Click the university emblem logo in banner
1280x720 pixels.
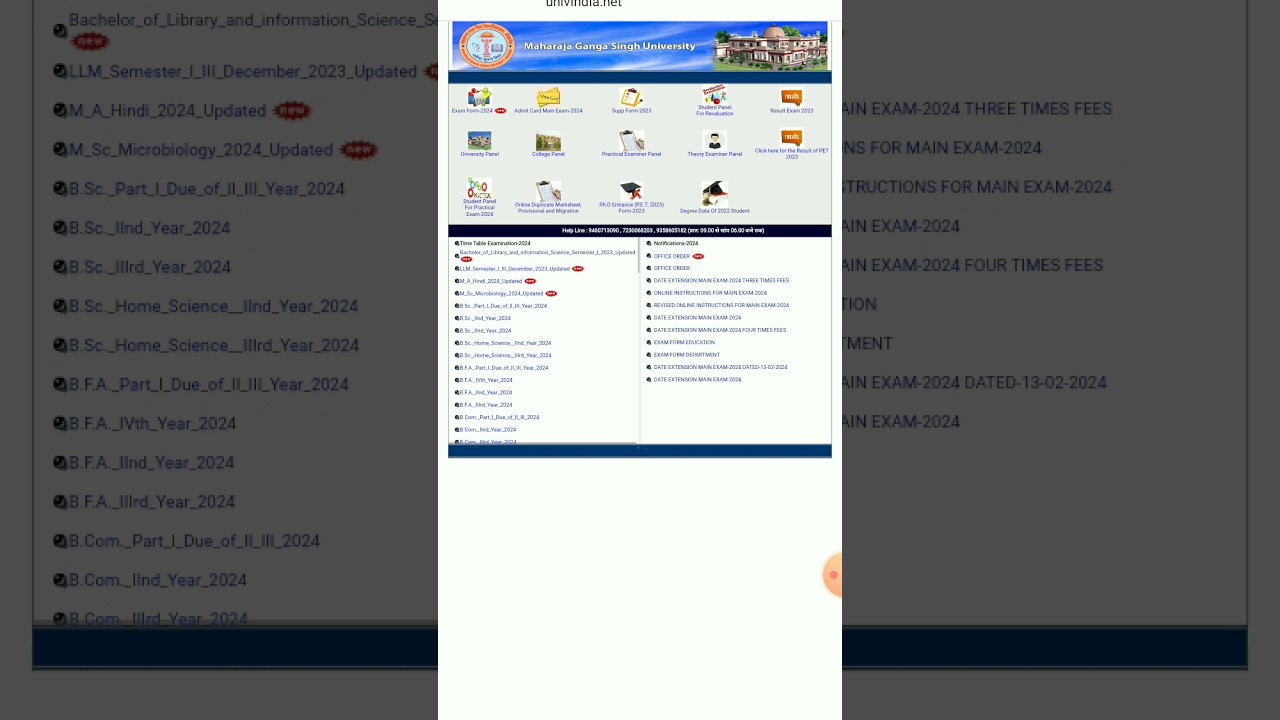[x=485, y=46]
